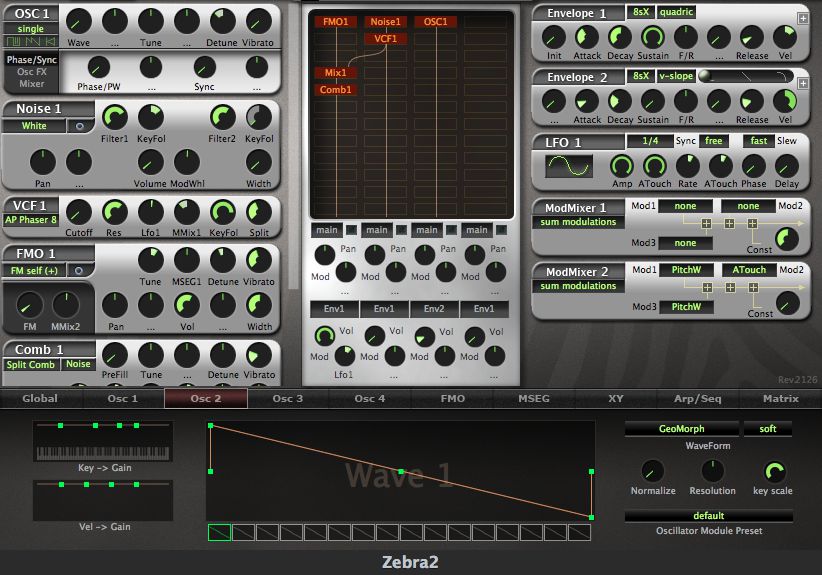This screenshot has height=575, width=822.
Task: Switch to the Osc 3 tab
Action: pos(288,398)
